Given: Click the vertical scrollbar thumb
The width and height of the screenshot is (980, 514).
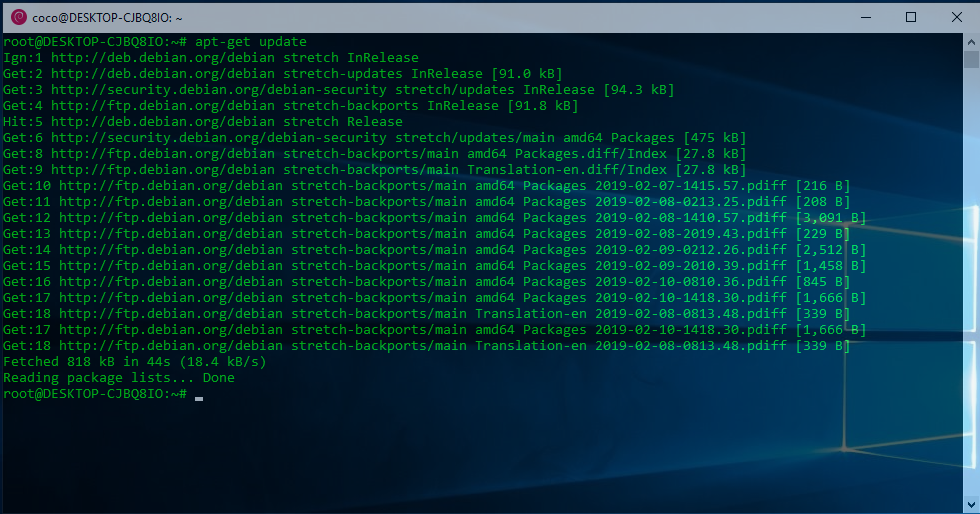Looking at the screenshot, I should pyautogui.click(x=971, y=59).
